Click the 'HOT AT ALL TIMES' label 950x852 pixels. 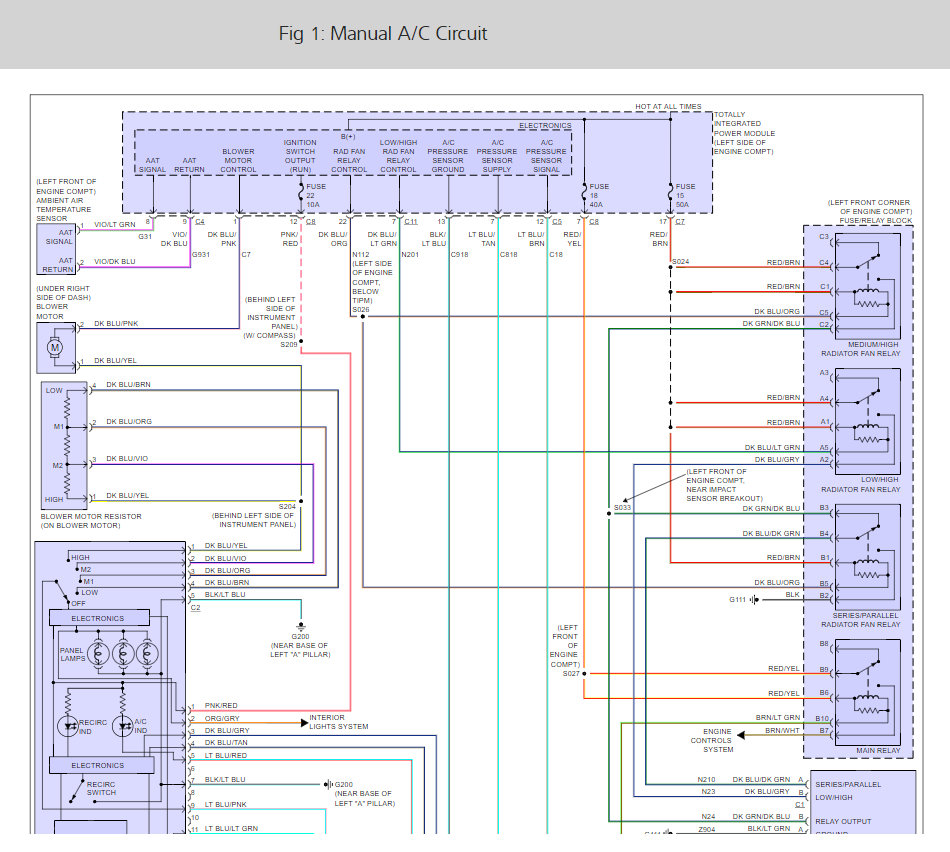pos(668,107)
